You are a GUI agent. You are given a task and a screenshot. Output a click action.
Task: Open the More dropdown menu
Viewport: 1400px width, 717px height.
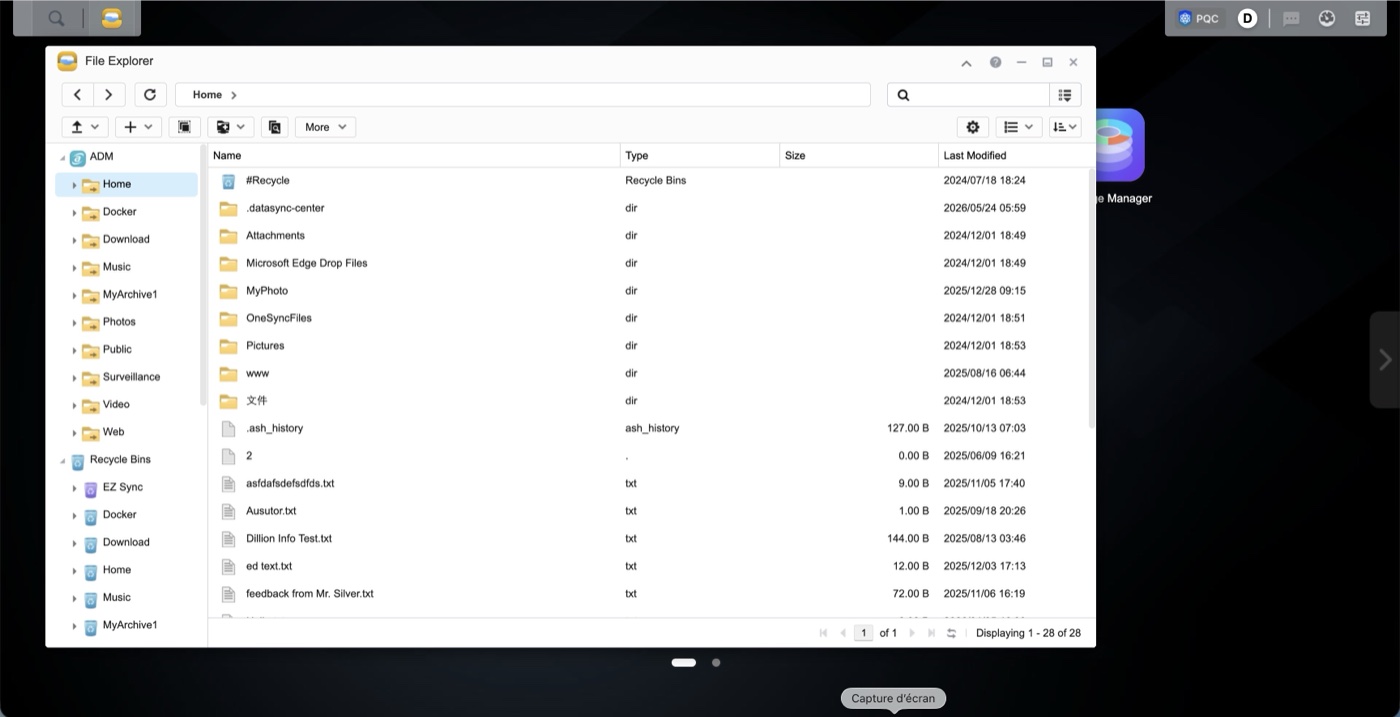pos(325,127)
